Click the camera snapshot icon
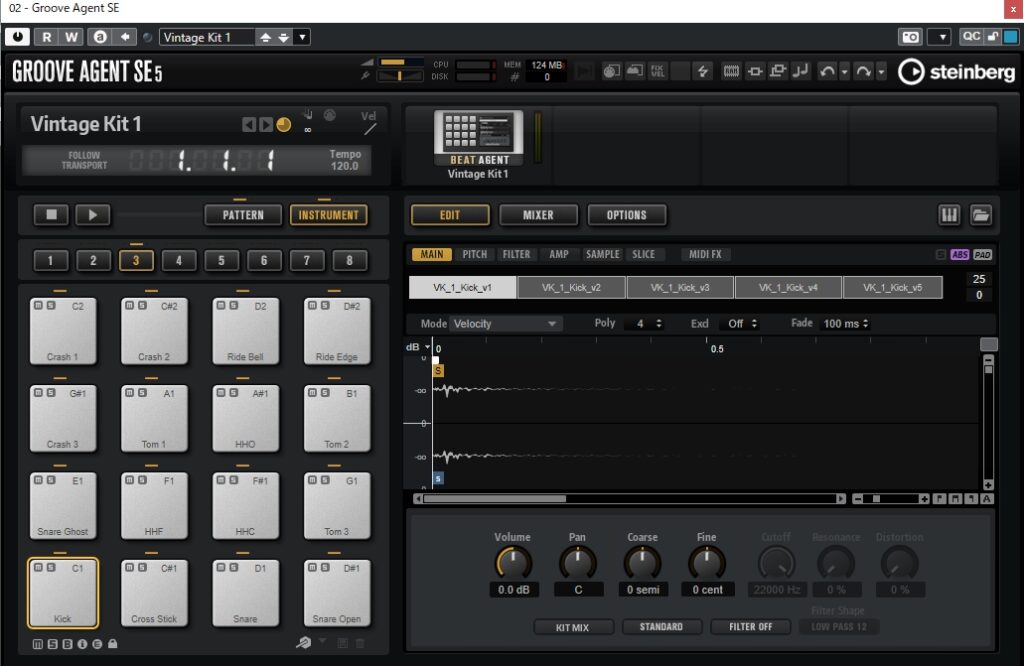Screen dimensions: 1024x666 coord(910,37)
